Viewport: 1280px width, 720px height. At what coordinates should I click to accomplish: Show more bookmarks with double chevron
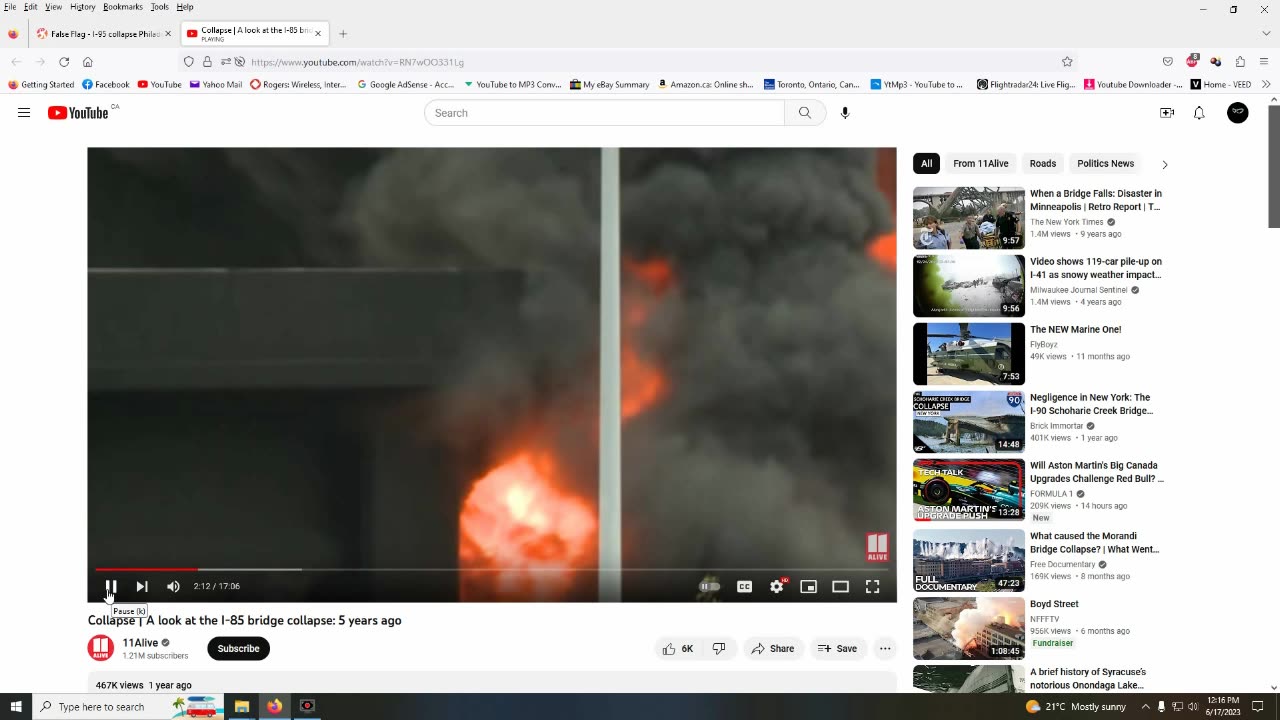click(1267, 85)
